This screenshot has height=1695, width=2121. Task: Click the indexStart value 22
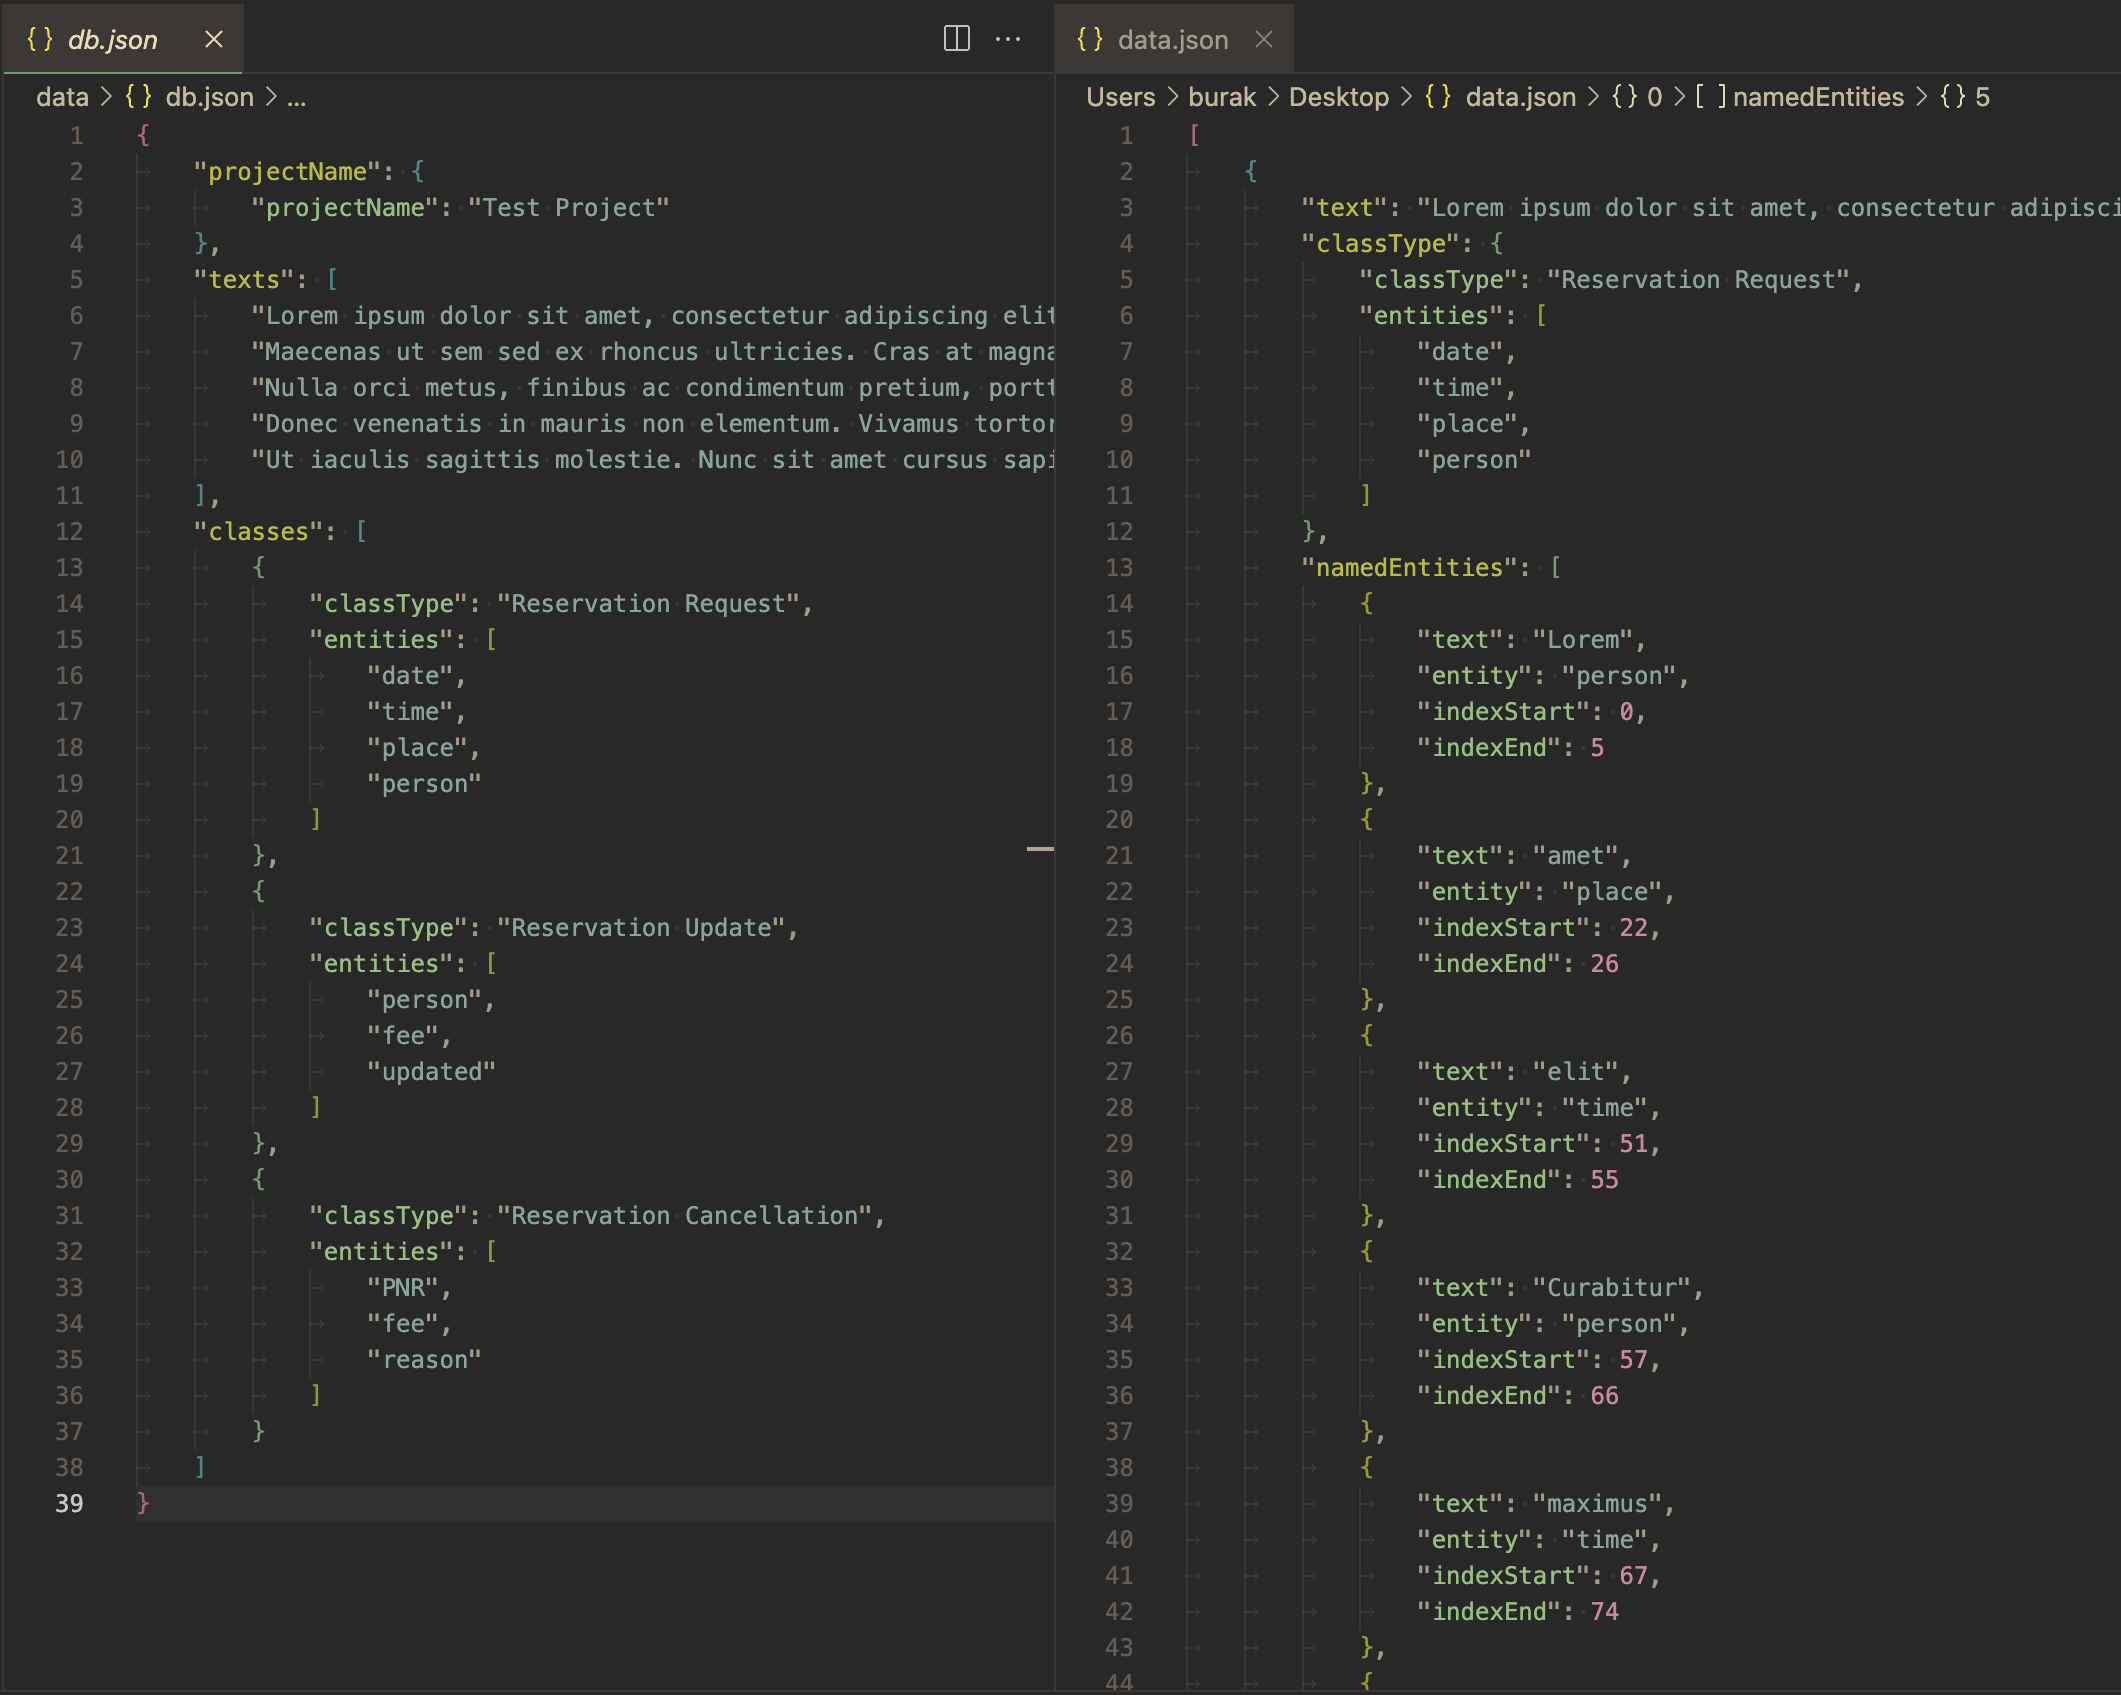click(x=1633, y=927)
